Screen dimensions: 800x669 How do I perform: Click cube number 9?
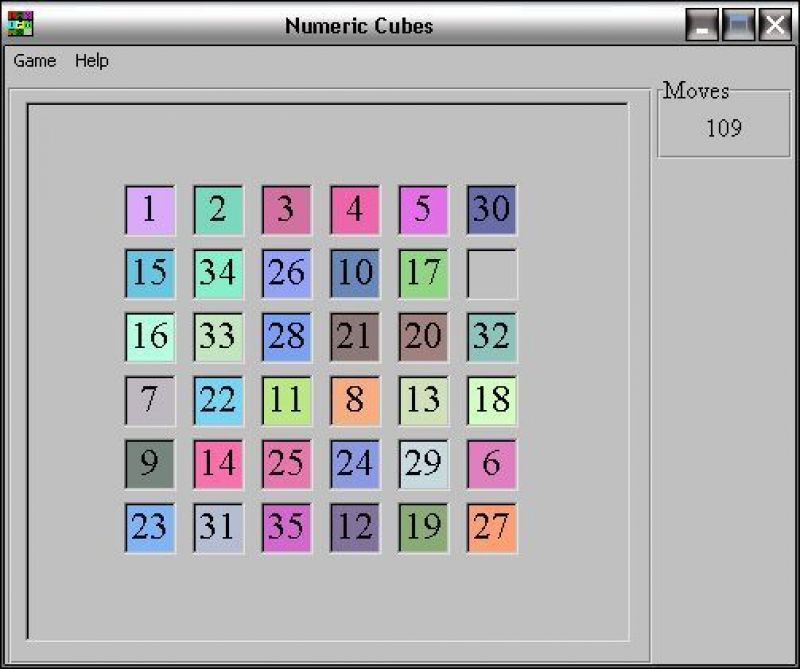pyautogui.click(x=150, y=465)
